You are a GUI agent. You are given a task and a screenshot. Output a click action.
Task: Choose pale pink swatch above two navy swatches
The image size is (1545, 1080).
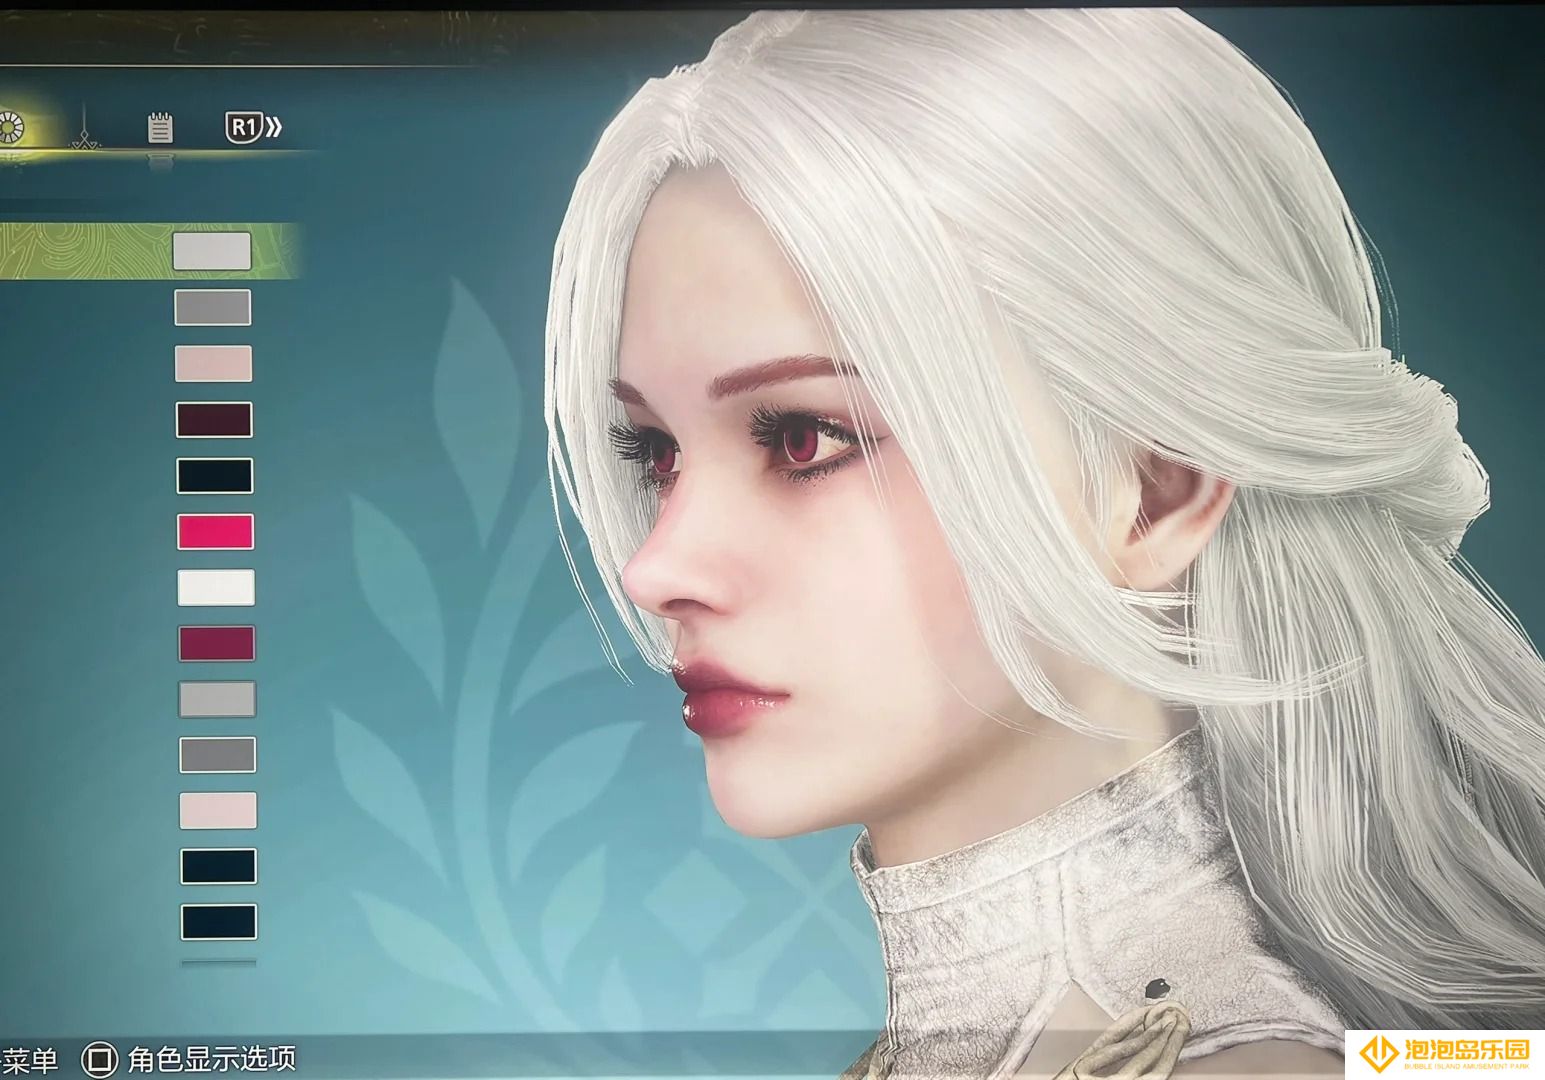218,810
